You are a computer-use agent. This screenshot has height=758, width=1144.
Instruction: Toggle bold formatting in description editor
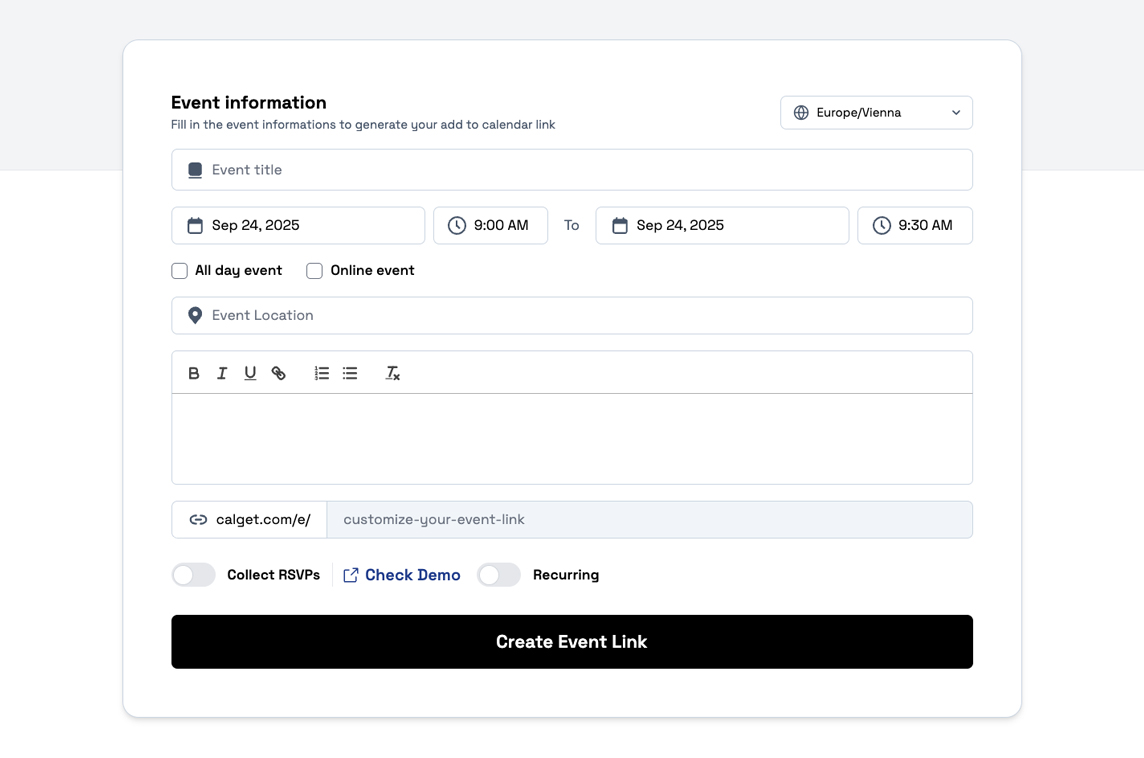pyautogui.click(x=194, y=373)
